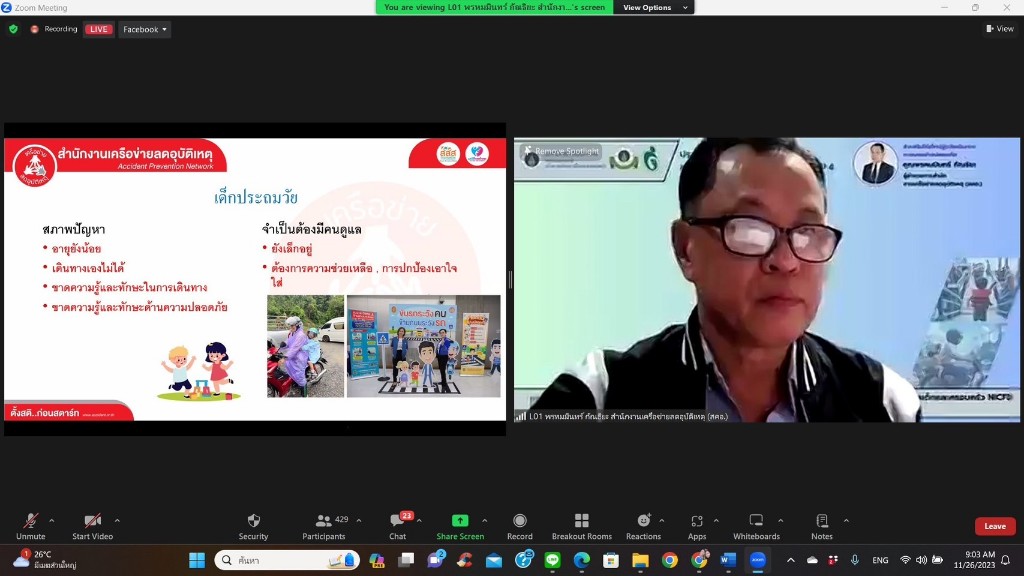Image resolution: width=1024 pixels, height=576 pixels.
Task: Click the OneDrive cloud tray icon
Action: point(812,560)
